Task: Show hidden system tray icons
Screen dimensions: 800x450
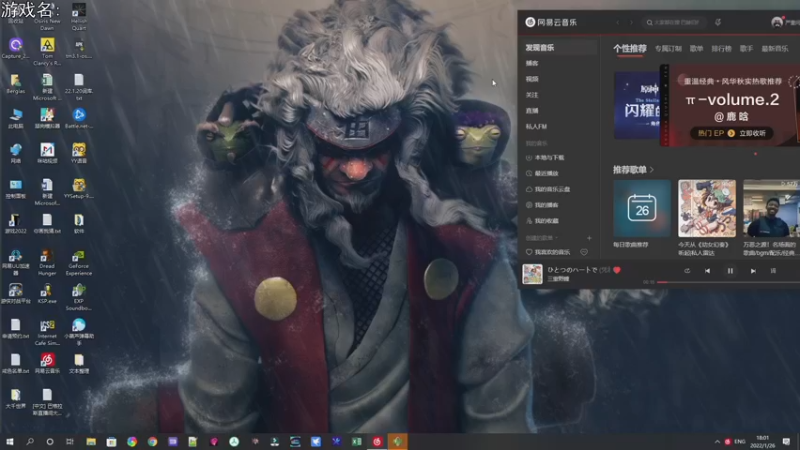Action: tap(717, 442)
